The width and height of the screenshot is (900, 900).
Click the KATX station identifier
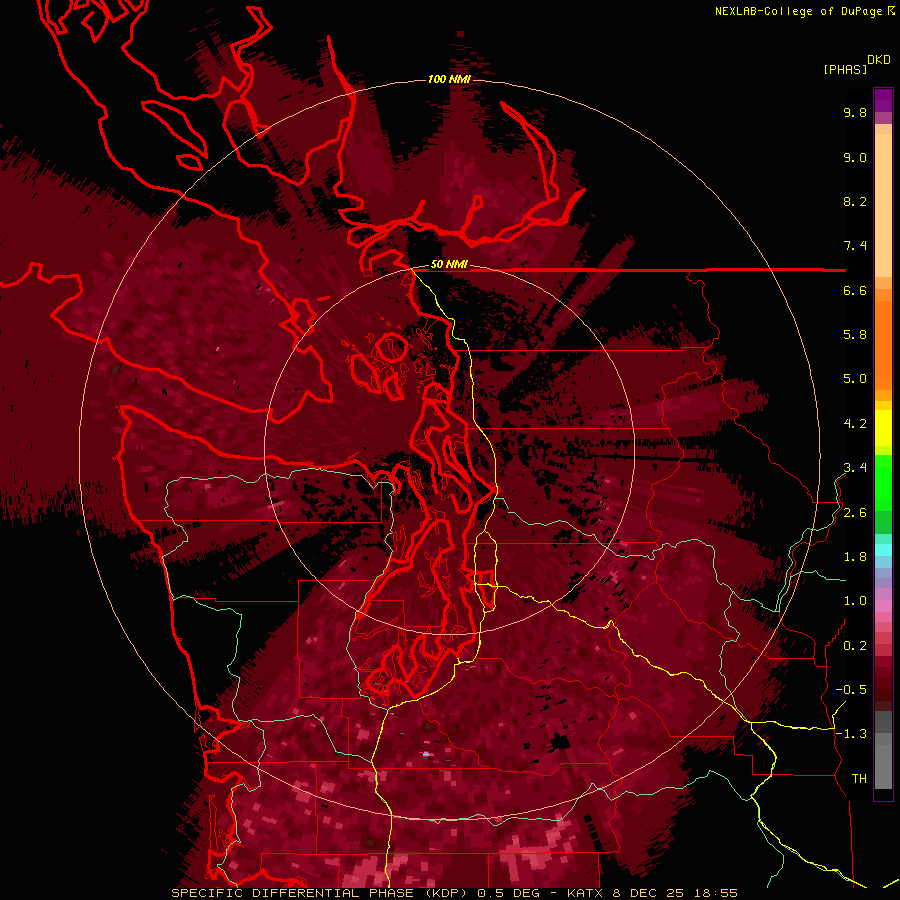pyautogui.click(x=585, y=893)
